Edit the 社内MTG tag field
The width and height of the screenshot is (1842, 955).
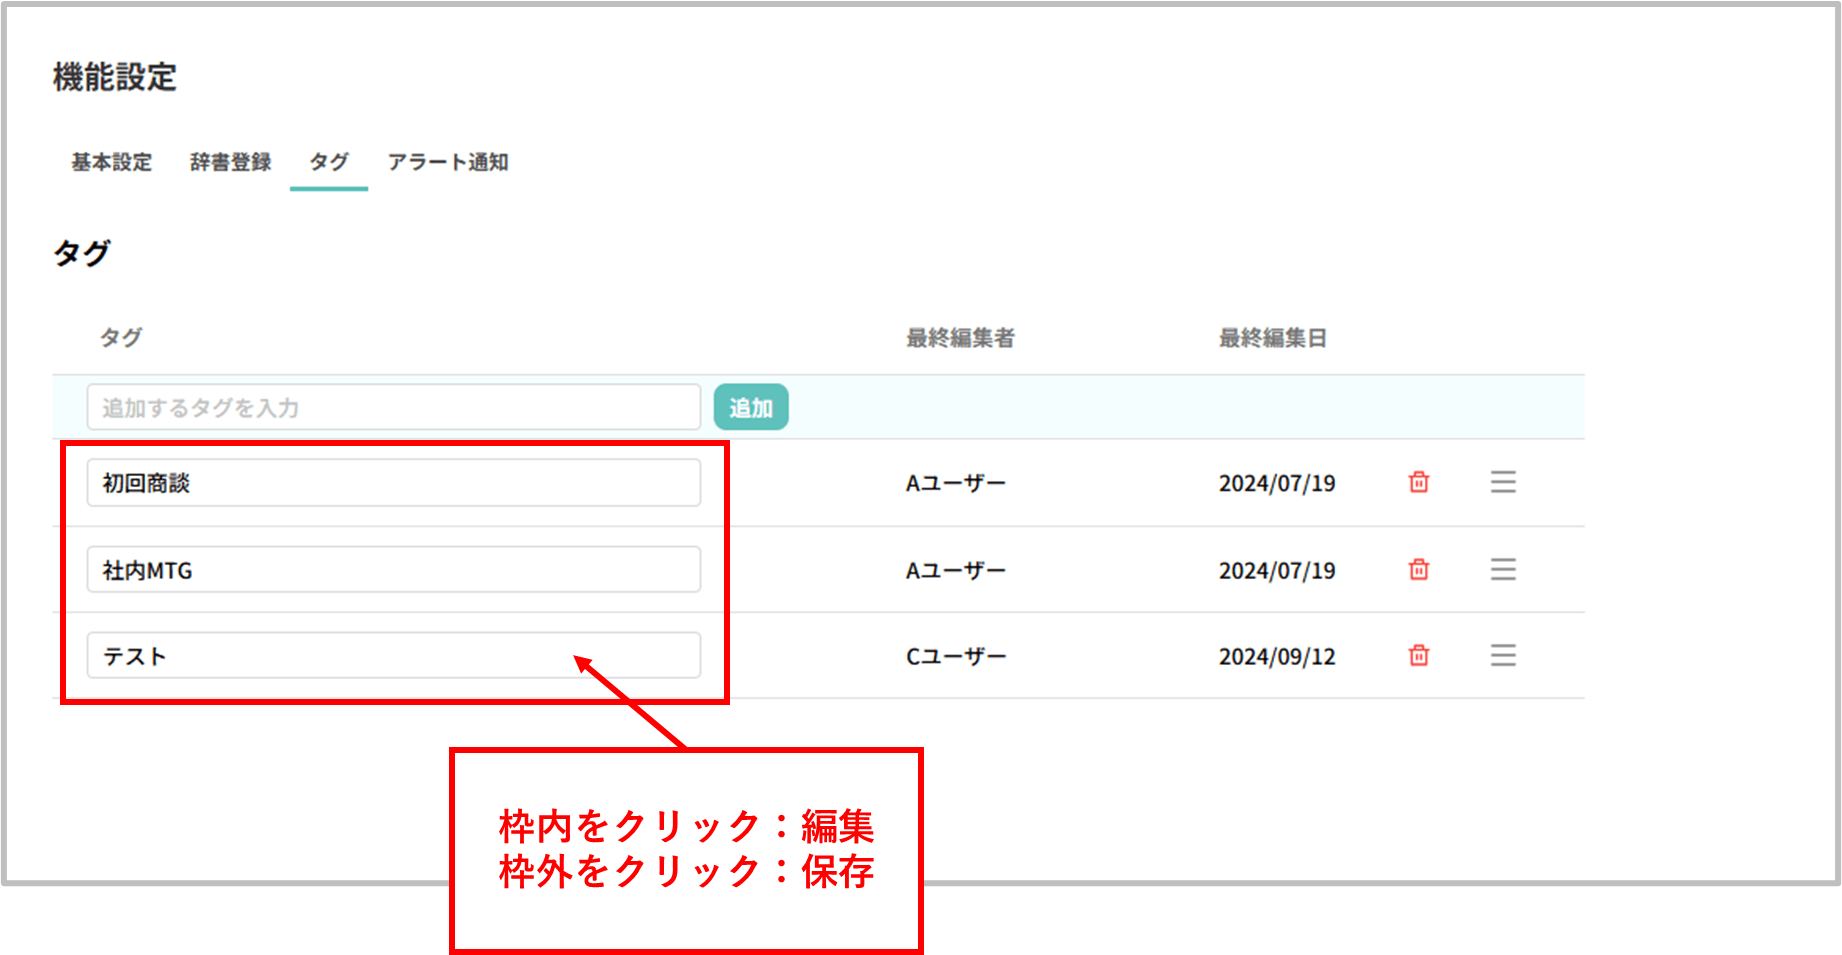[394, 570]
